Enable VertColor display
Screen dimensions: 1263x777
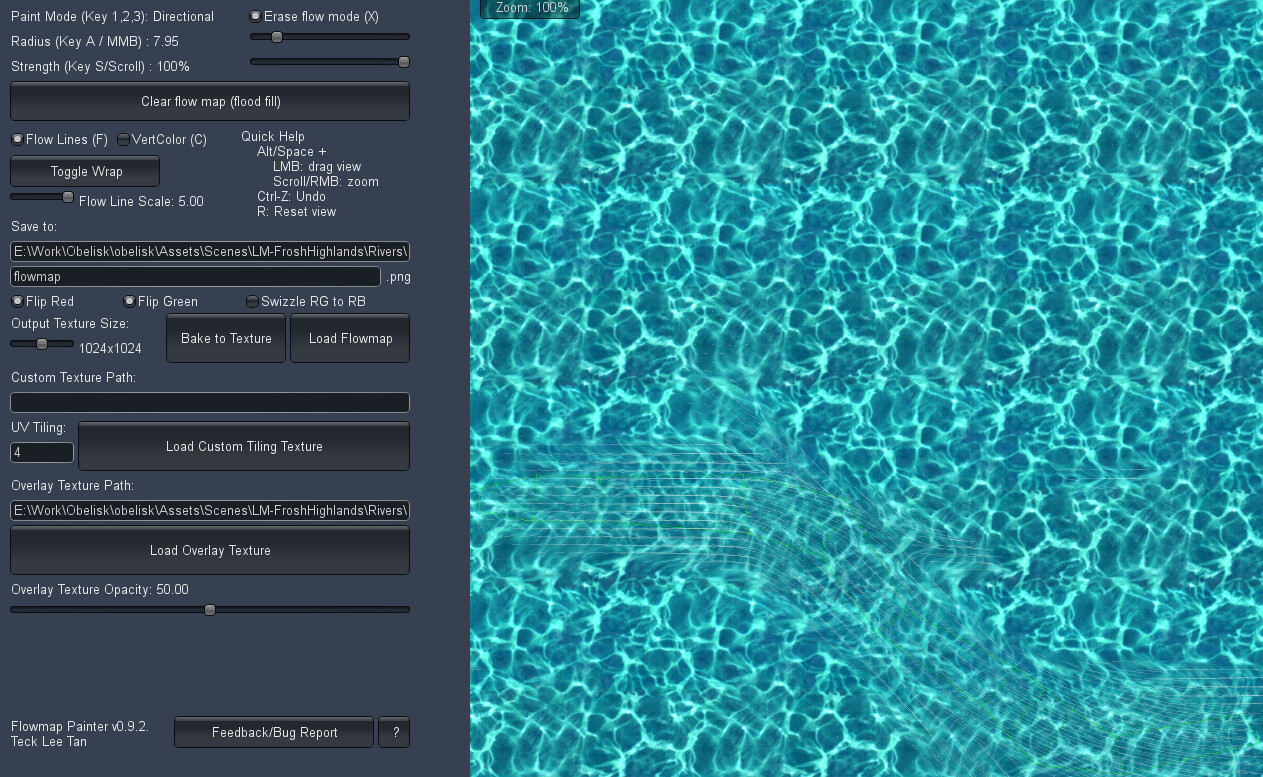pyautogui.click(x=123, y=139)
